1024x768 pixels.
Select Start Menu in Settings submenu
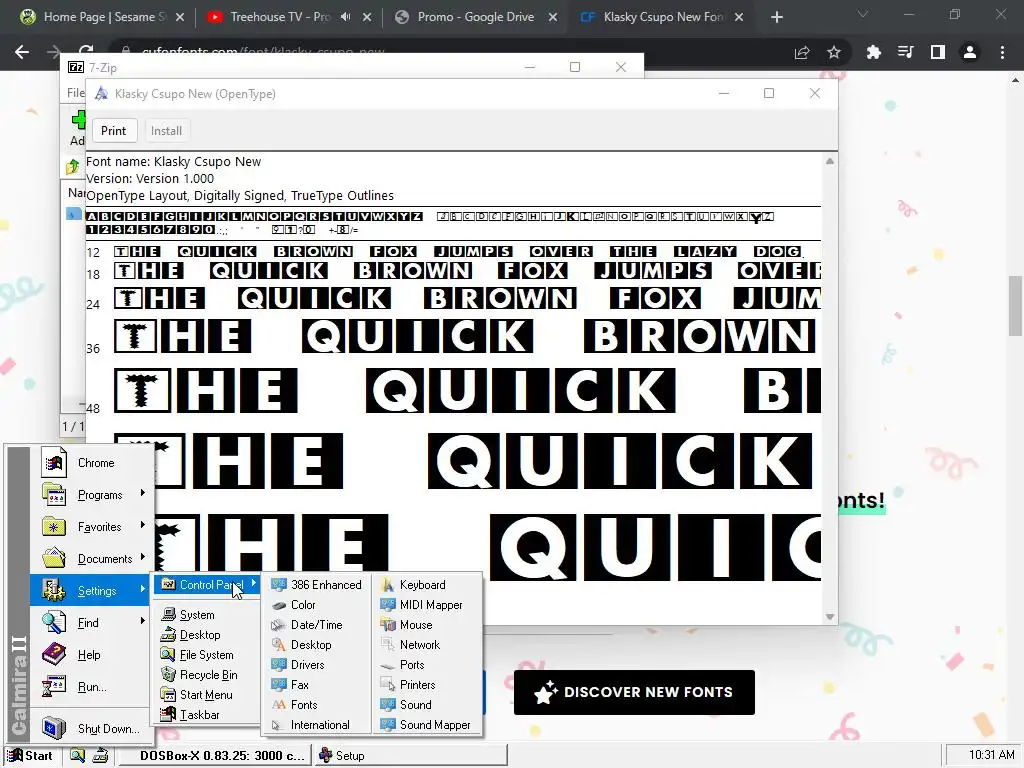pos(207,695)
